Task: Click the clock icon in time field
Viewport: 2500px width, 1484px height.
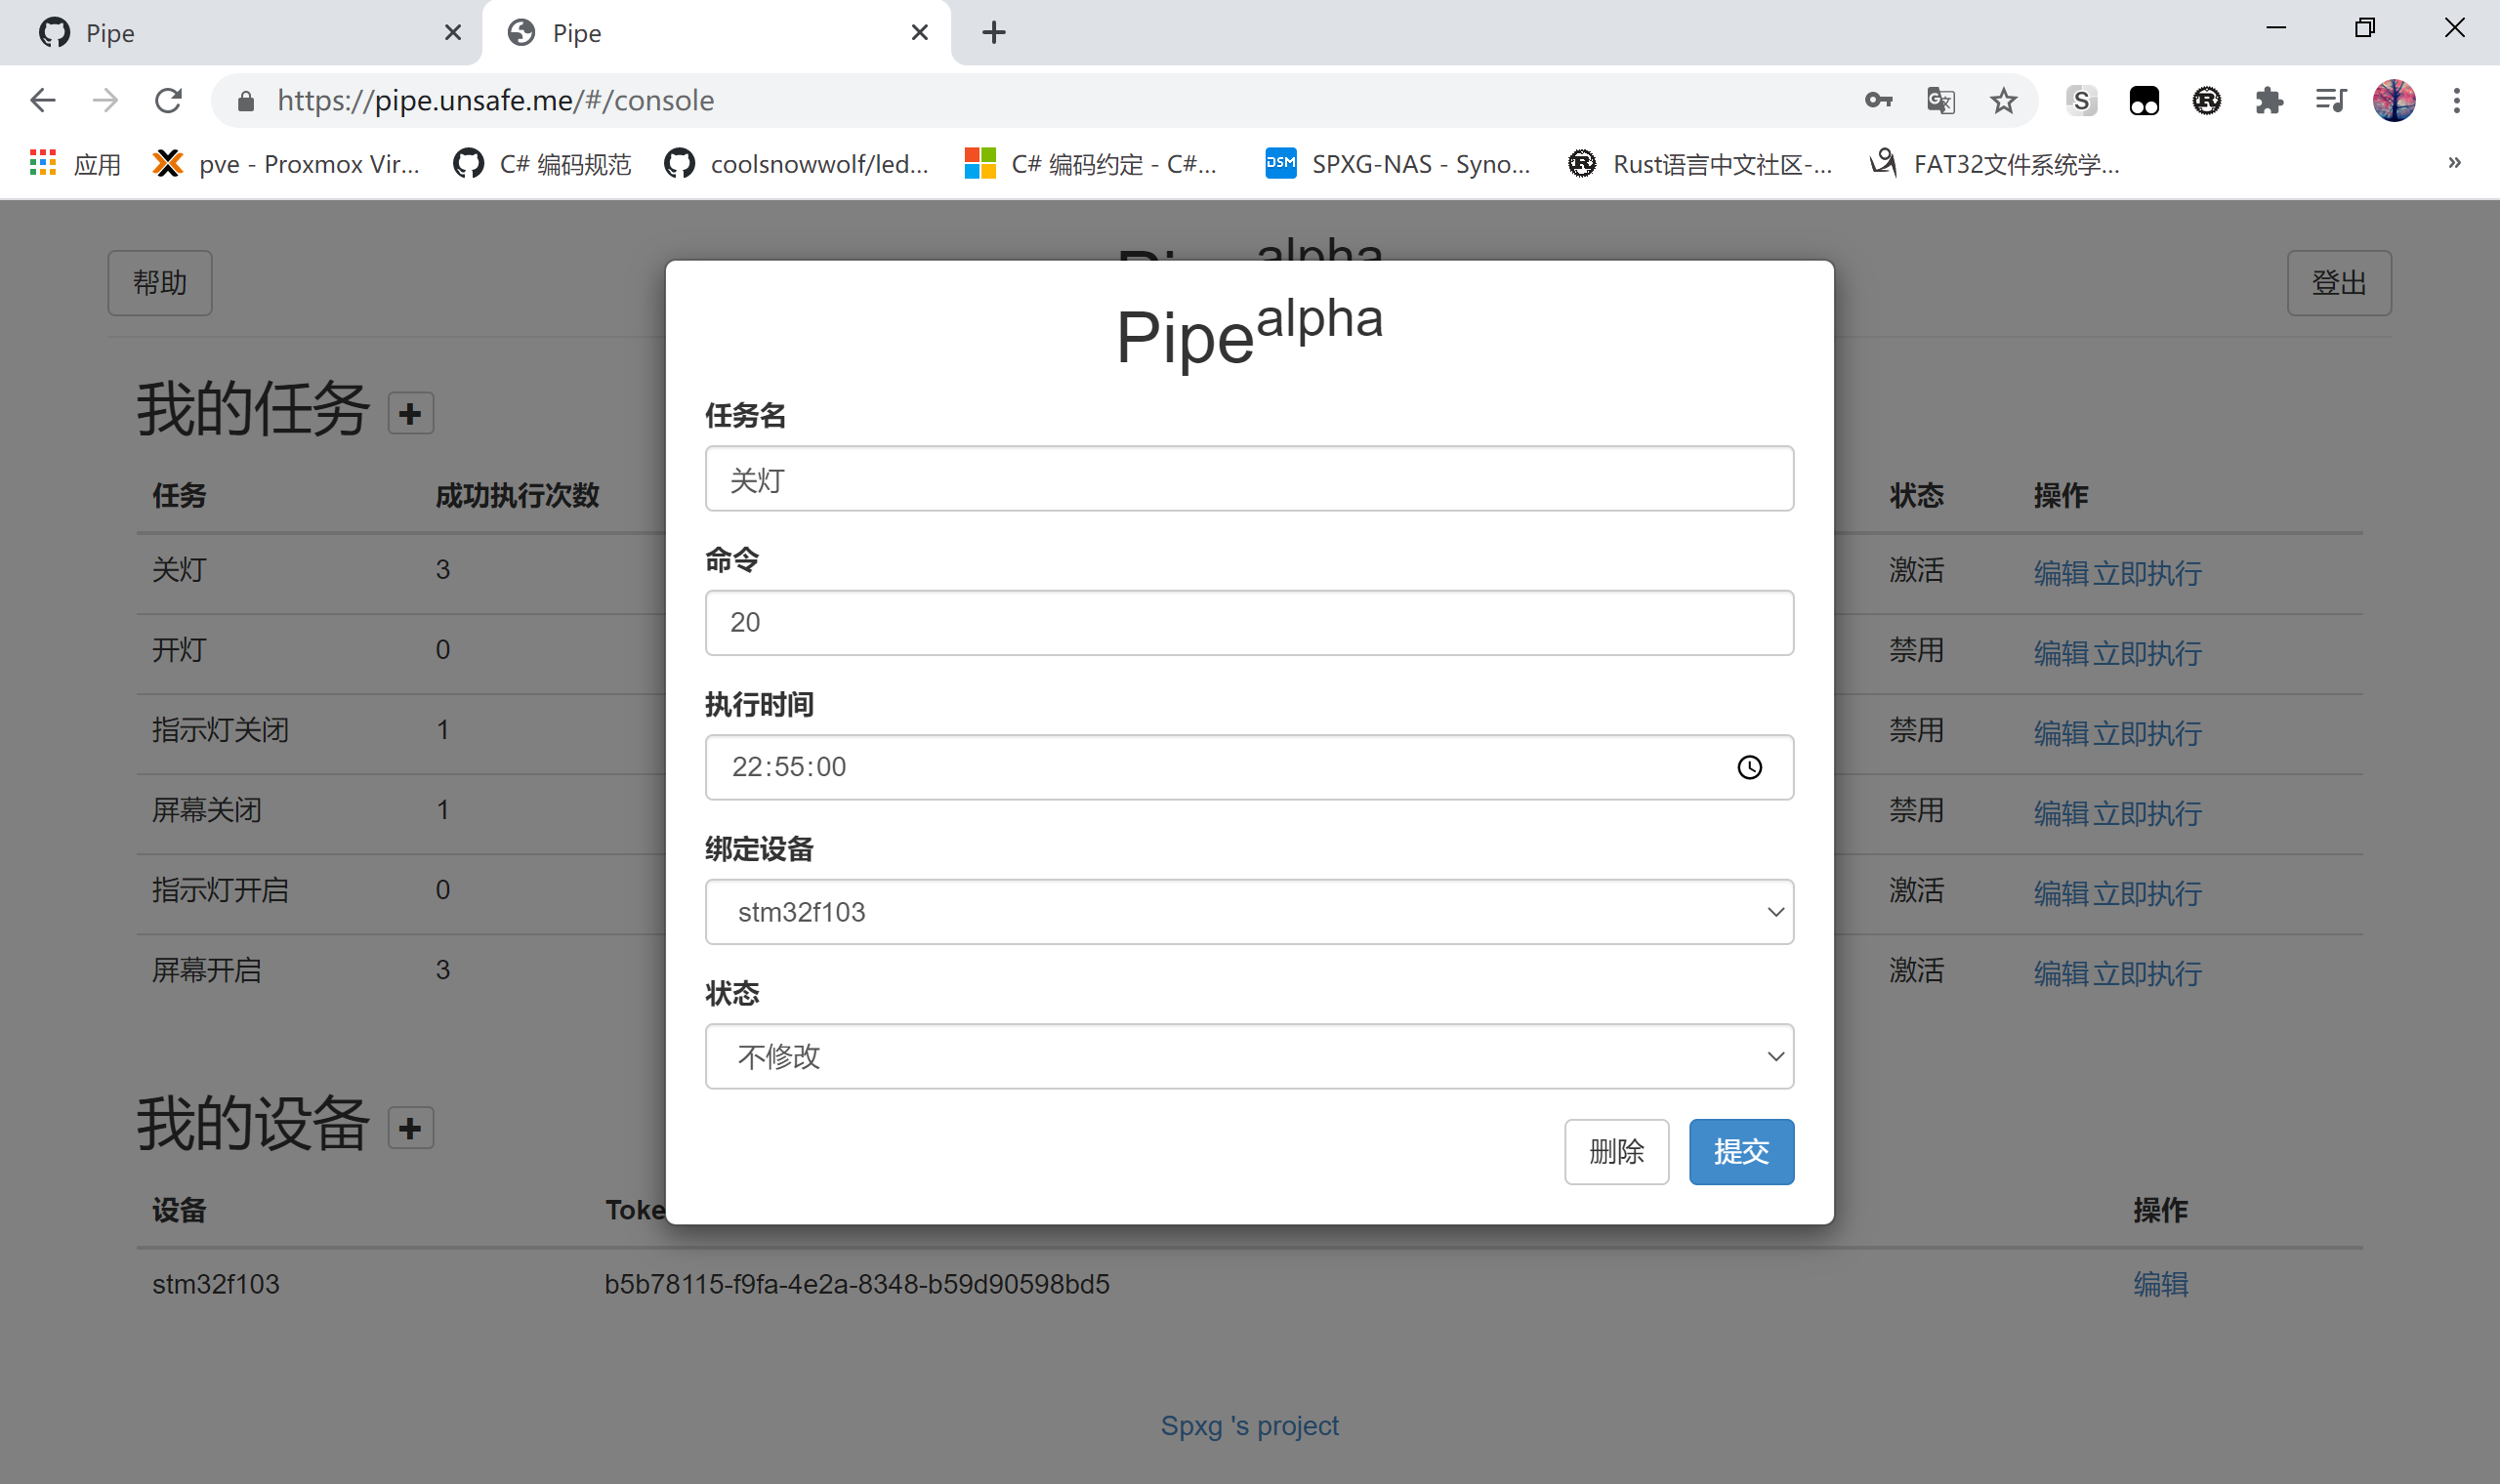Action: (x=1749, y=767)
